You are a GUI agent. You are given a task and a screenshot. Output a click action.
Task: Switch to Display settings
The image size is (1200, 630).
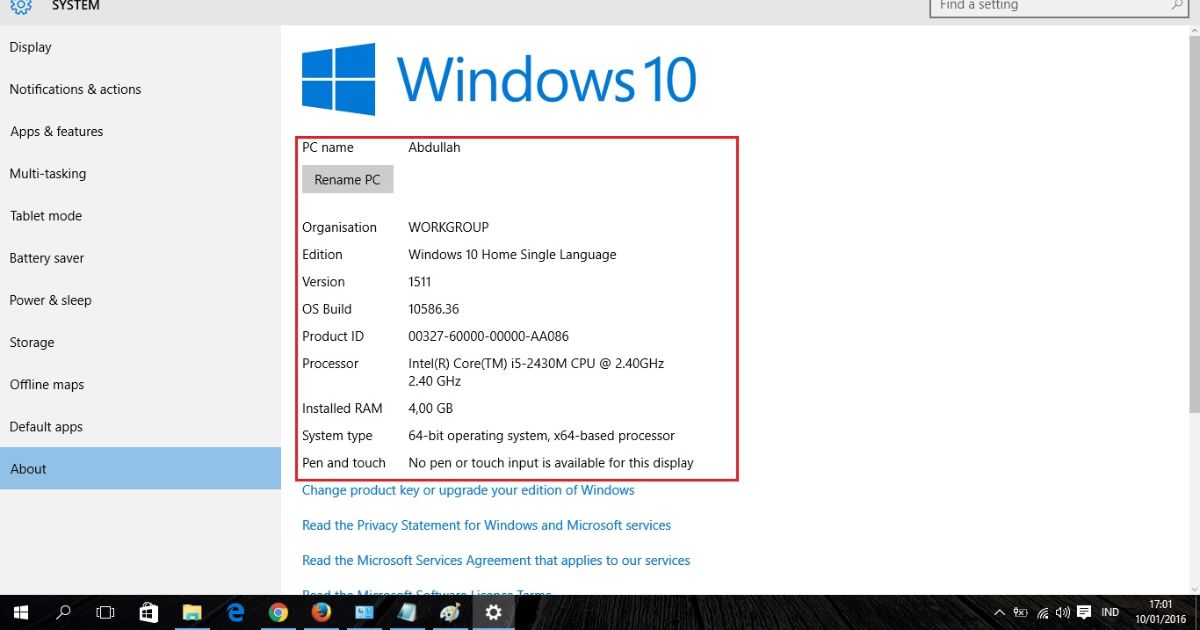pyautogui.click(x=30, y=47)
